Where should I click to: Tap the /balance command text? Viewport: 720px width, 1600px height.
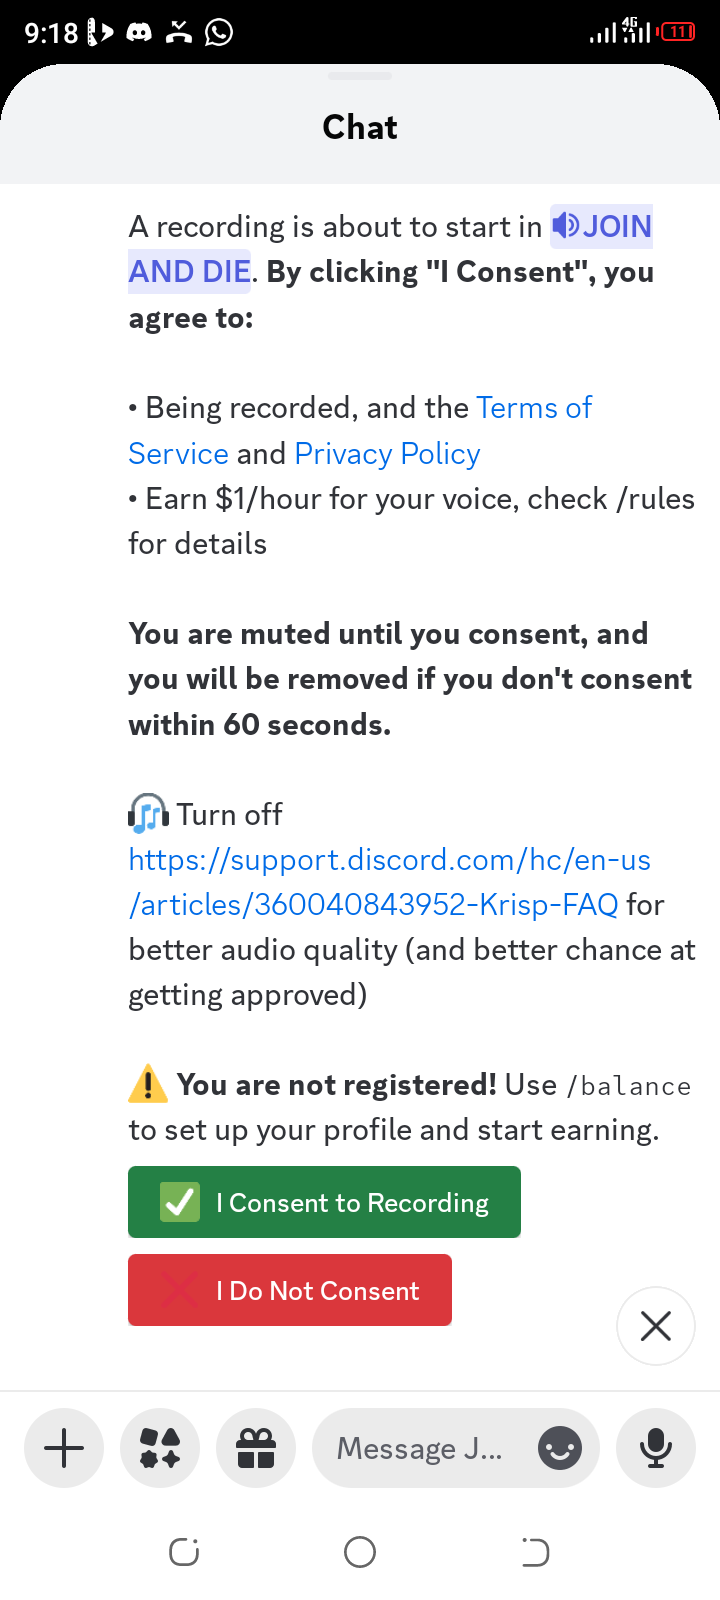pos(629,1086)
